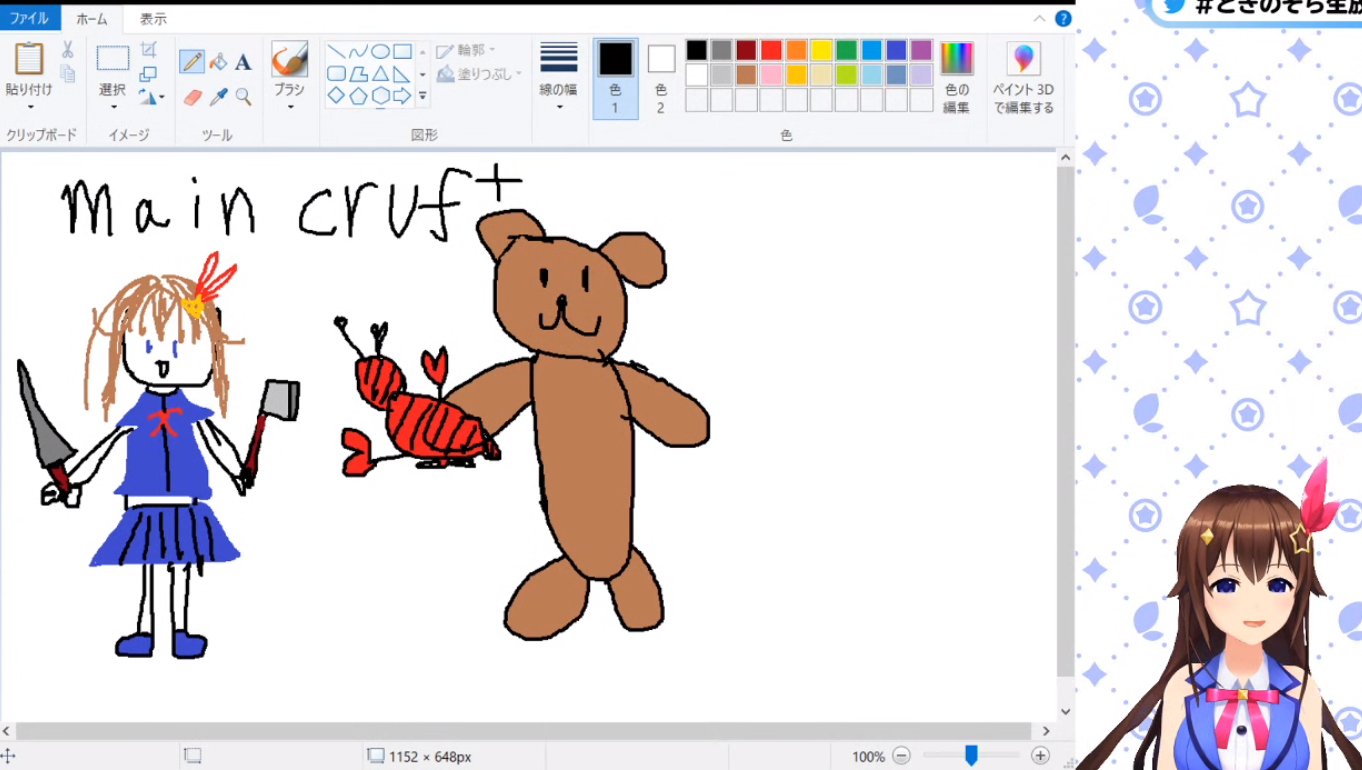Pick the orange color swatch
Image resolution: width=1362 pixels, height=770 pixels.
[x=796, y=51]
